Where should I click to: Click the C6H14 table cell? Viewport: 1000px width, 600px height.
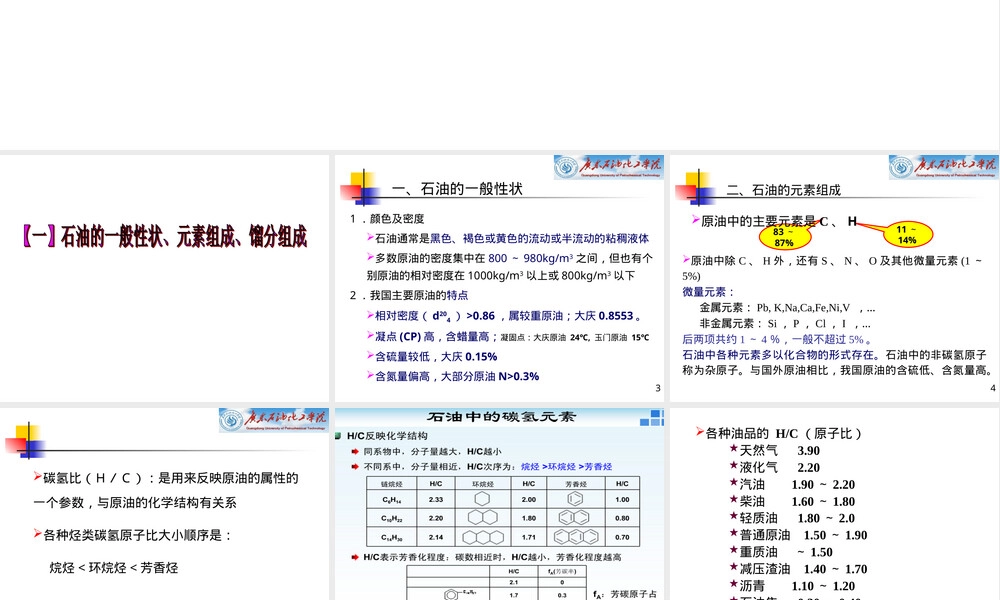[x=392, y=499]
